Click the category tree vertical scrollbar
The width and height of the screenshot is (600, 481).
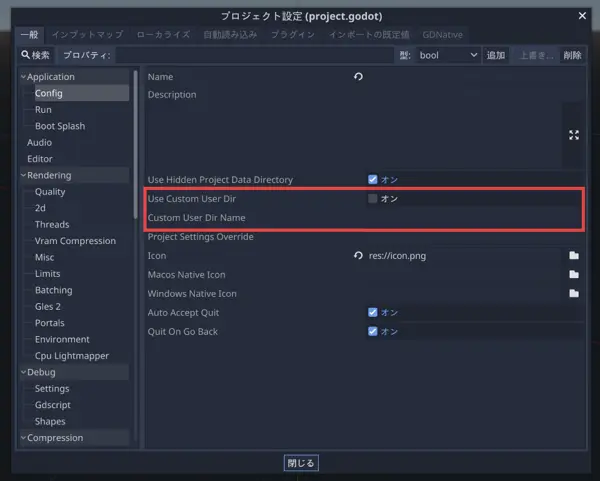[135, 145]
